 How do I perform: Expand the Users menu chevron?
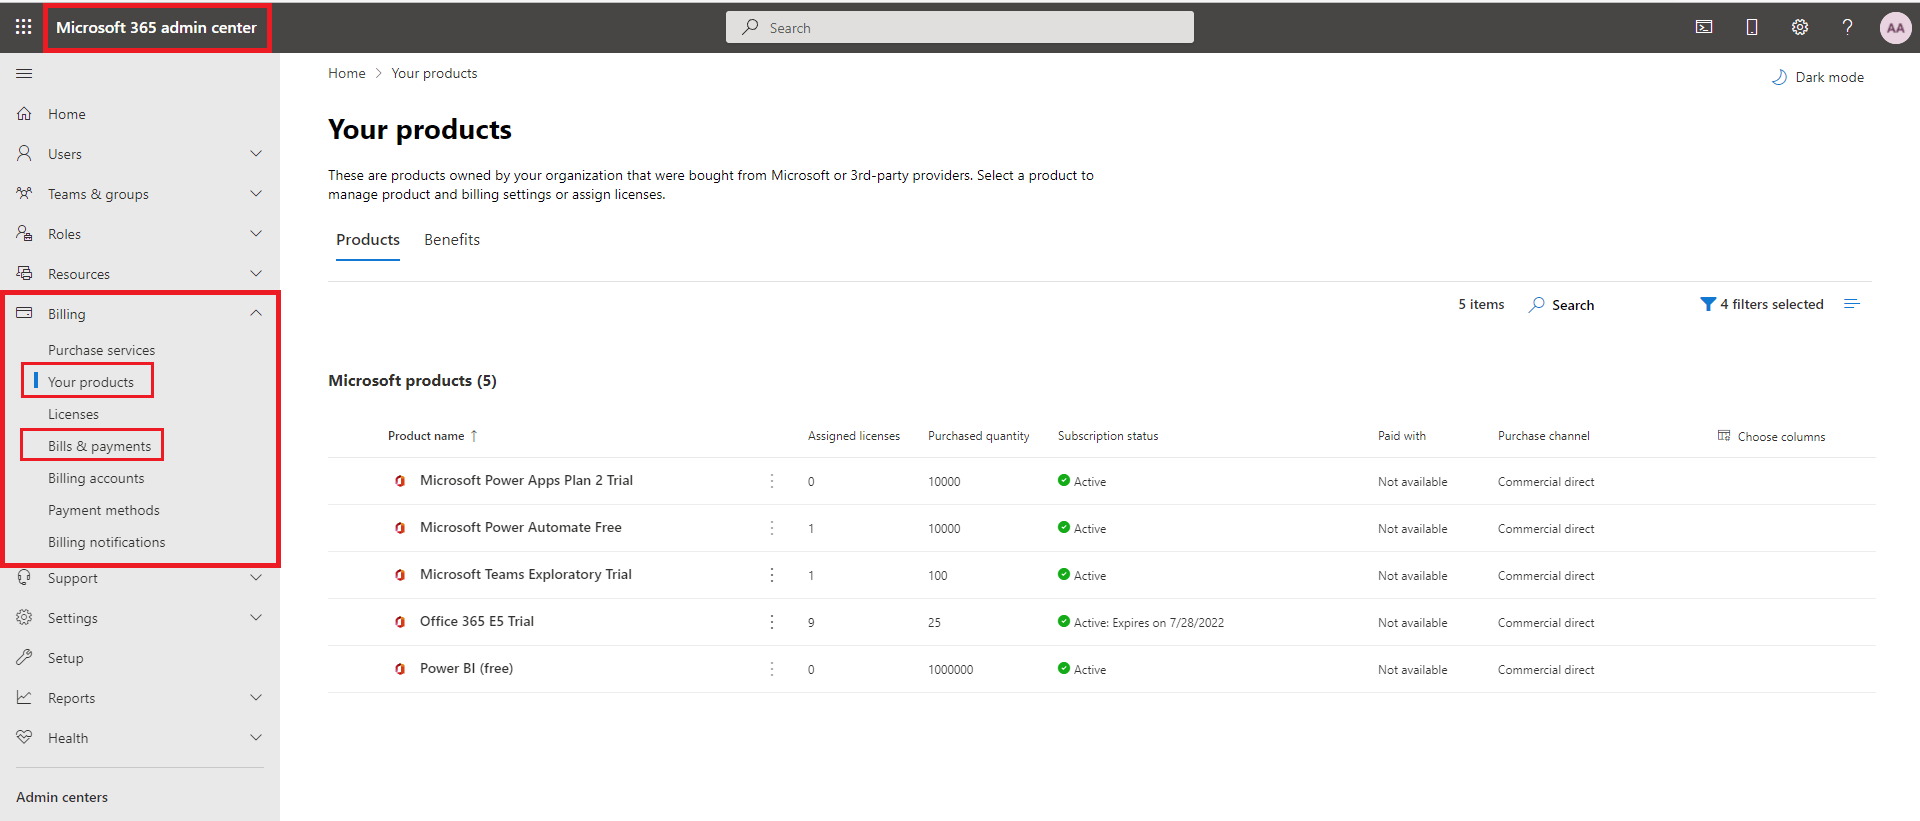point(256,153)
